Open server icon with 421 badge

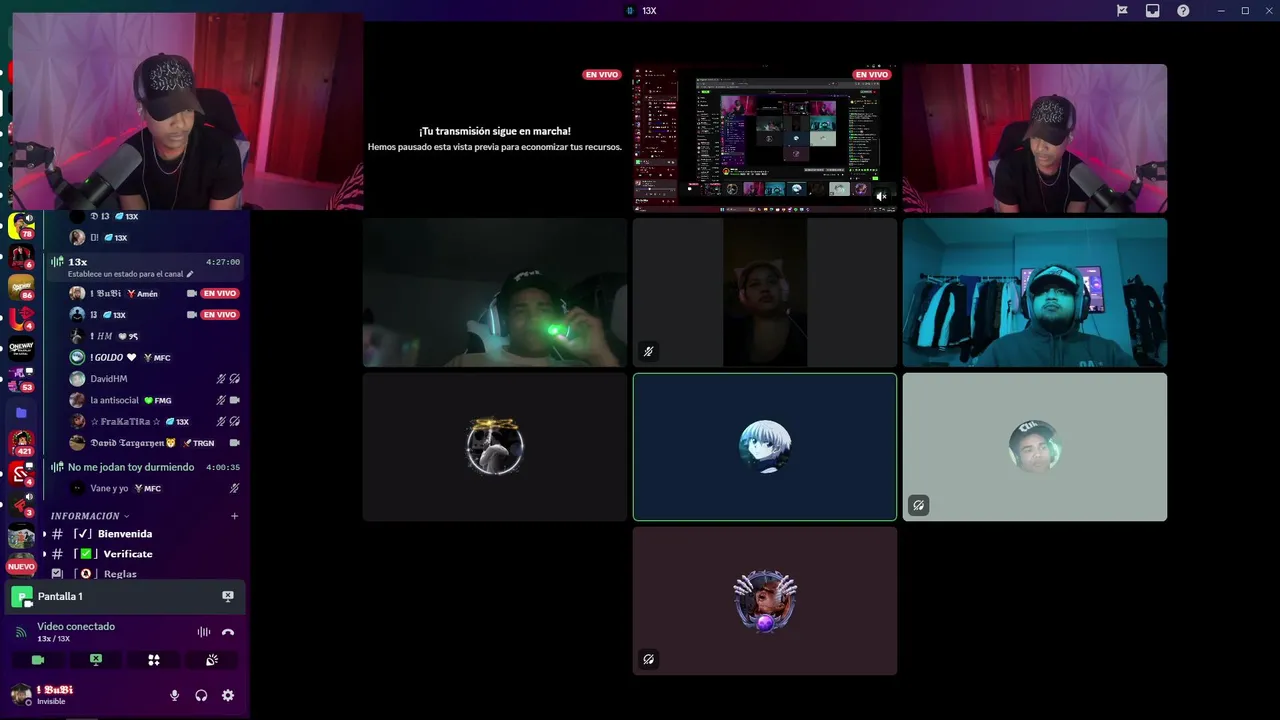coord(21,442)
